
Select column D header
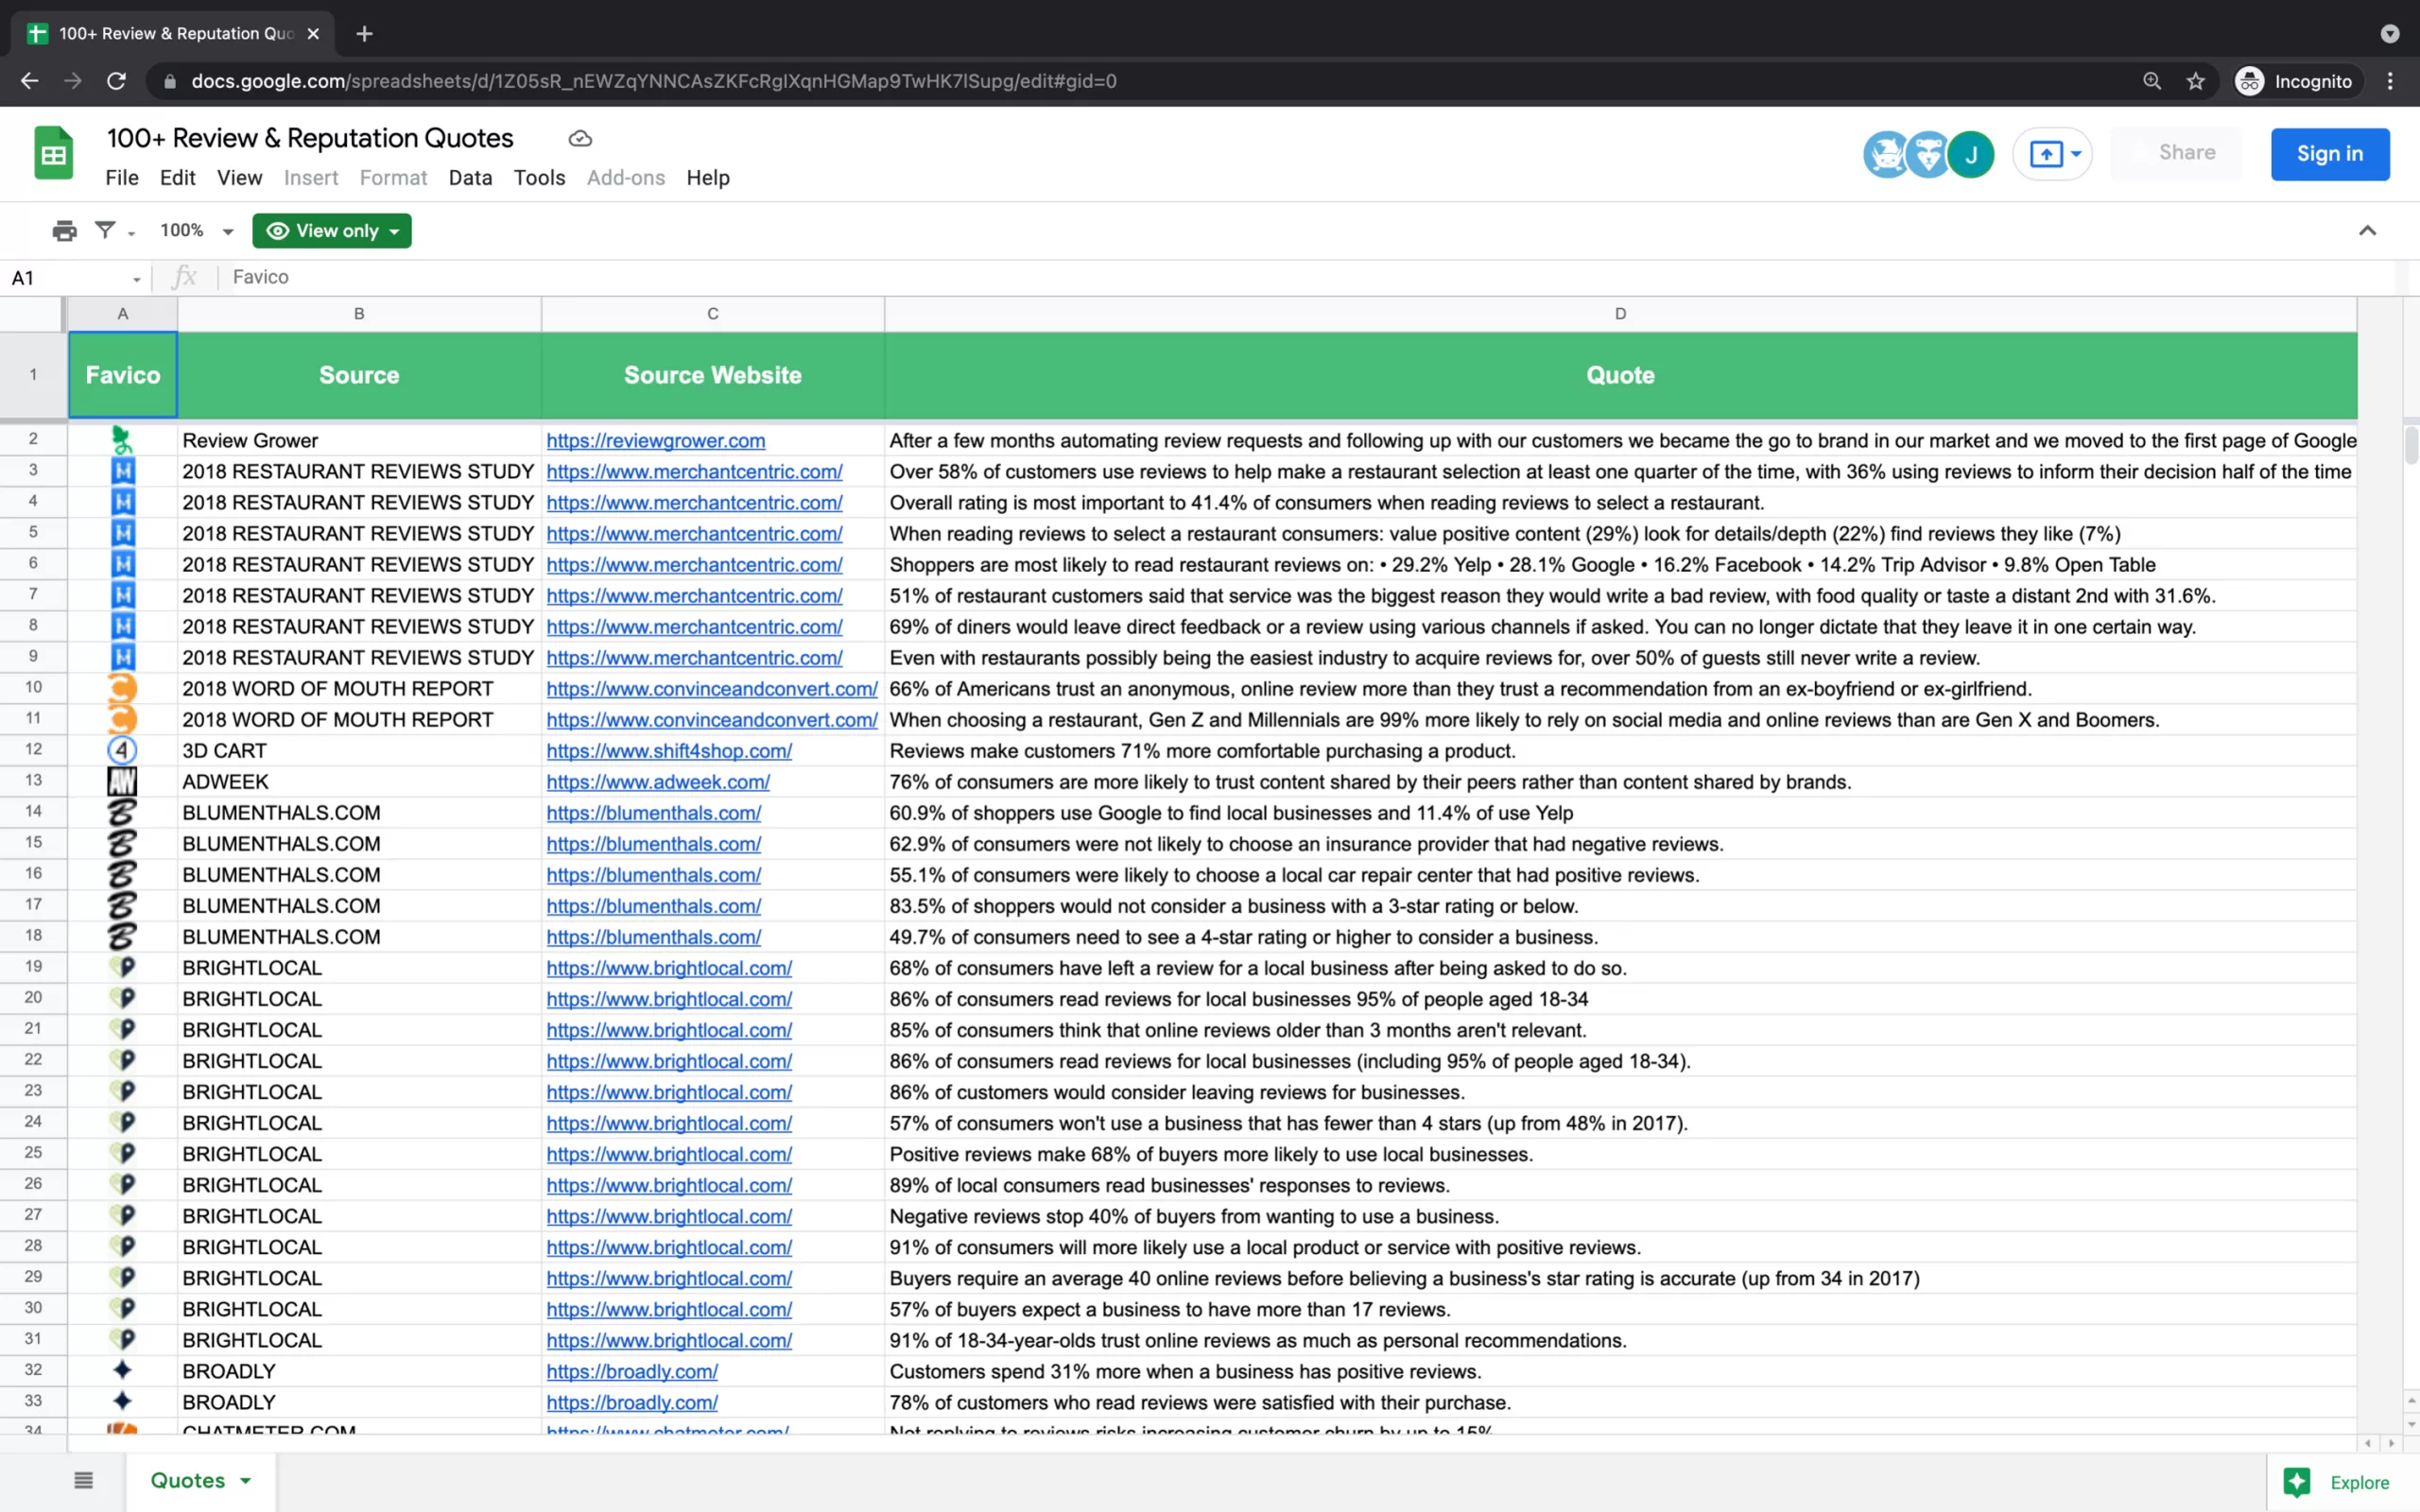(x=1620, y=314)
